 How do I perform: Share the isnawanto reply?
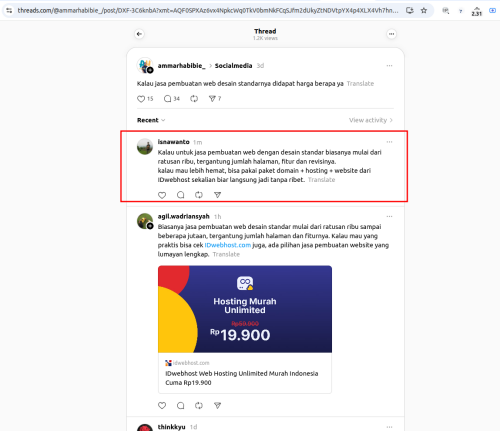pyautogui.click(x=217, y=195)
